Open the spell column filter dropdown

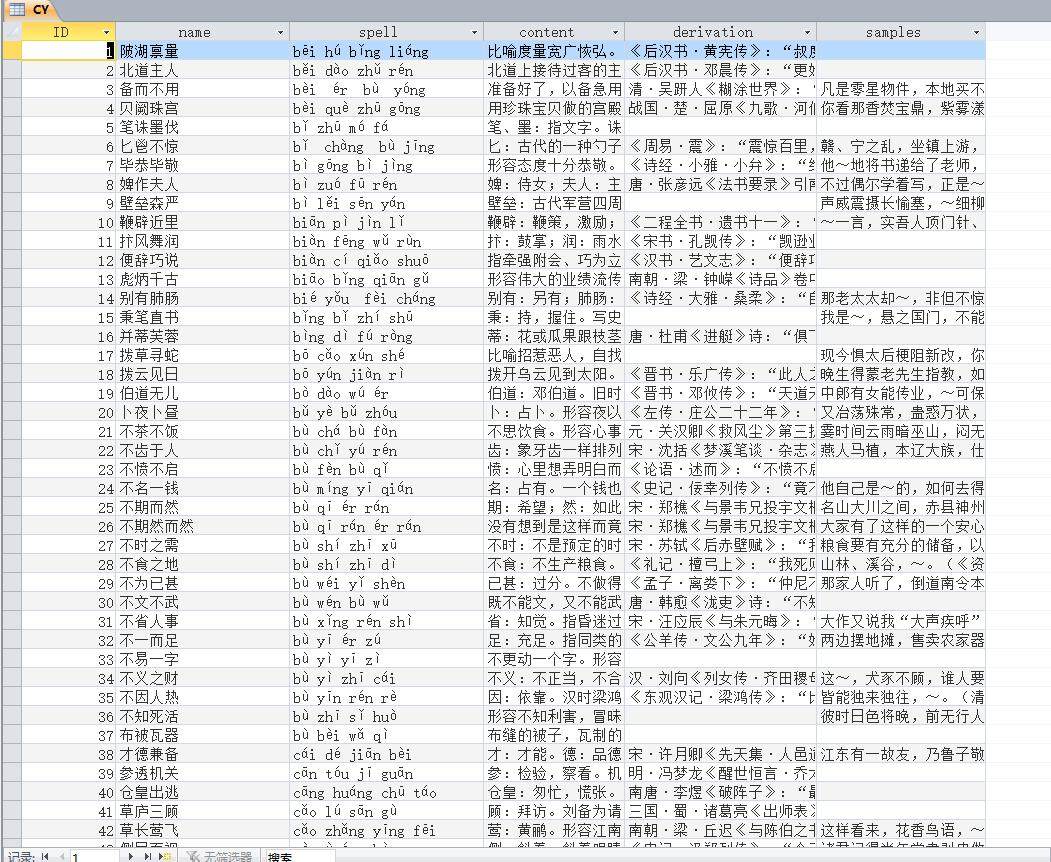pyautogui.click(x=476, y=31)
